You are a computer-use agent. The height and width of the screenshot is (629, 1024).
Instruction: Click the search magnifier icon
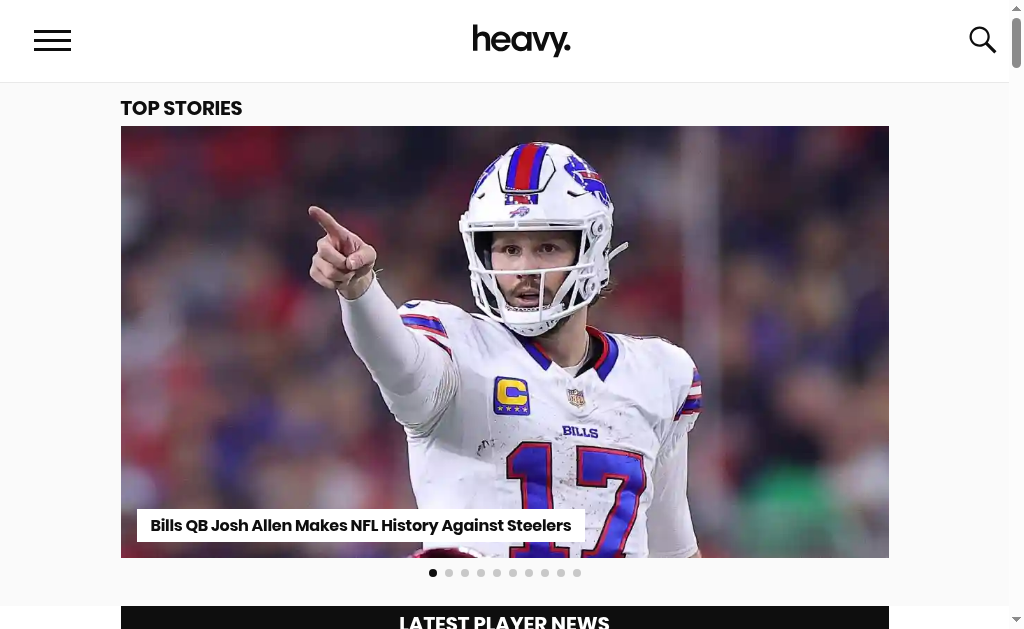coord(982,40)
